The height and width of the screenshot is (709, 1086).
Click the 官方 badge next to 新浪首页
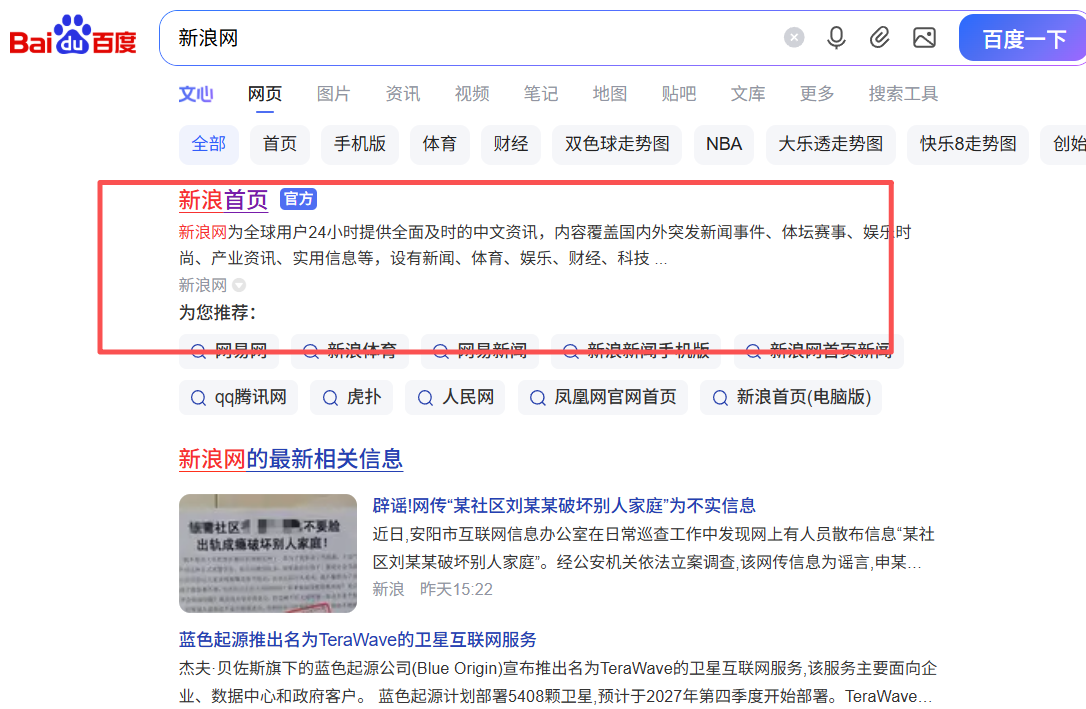coord(298,199)
